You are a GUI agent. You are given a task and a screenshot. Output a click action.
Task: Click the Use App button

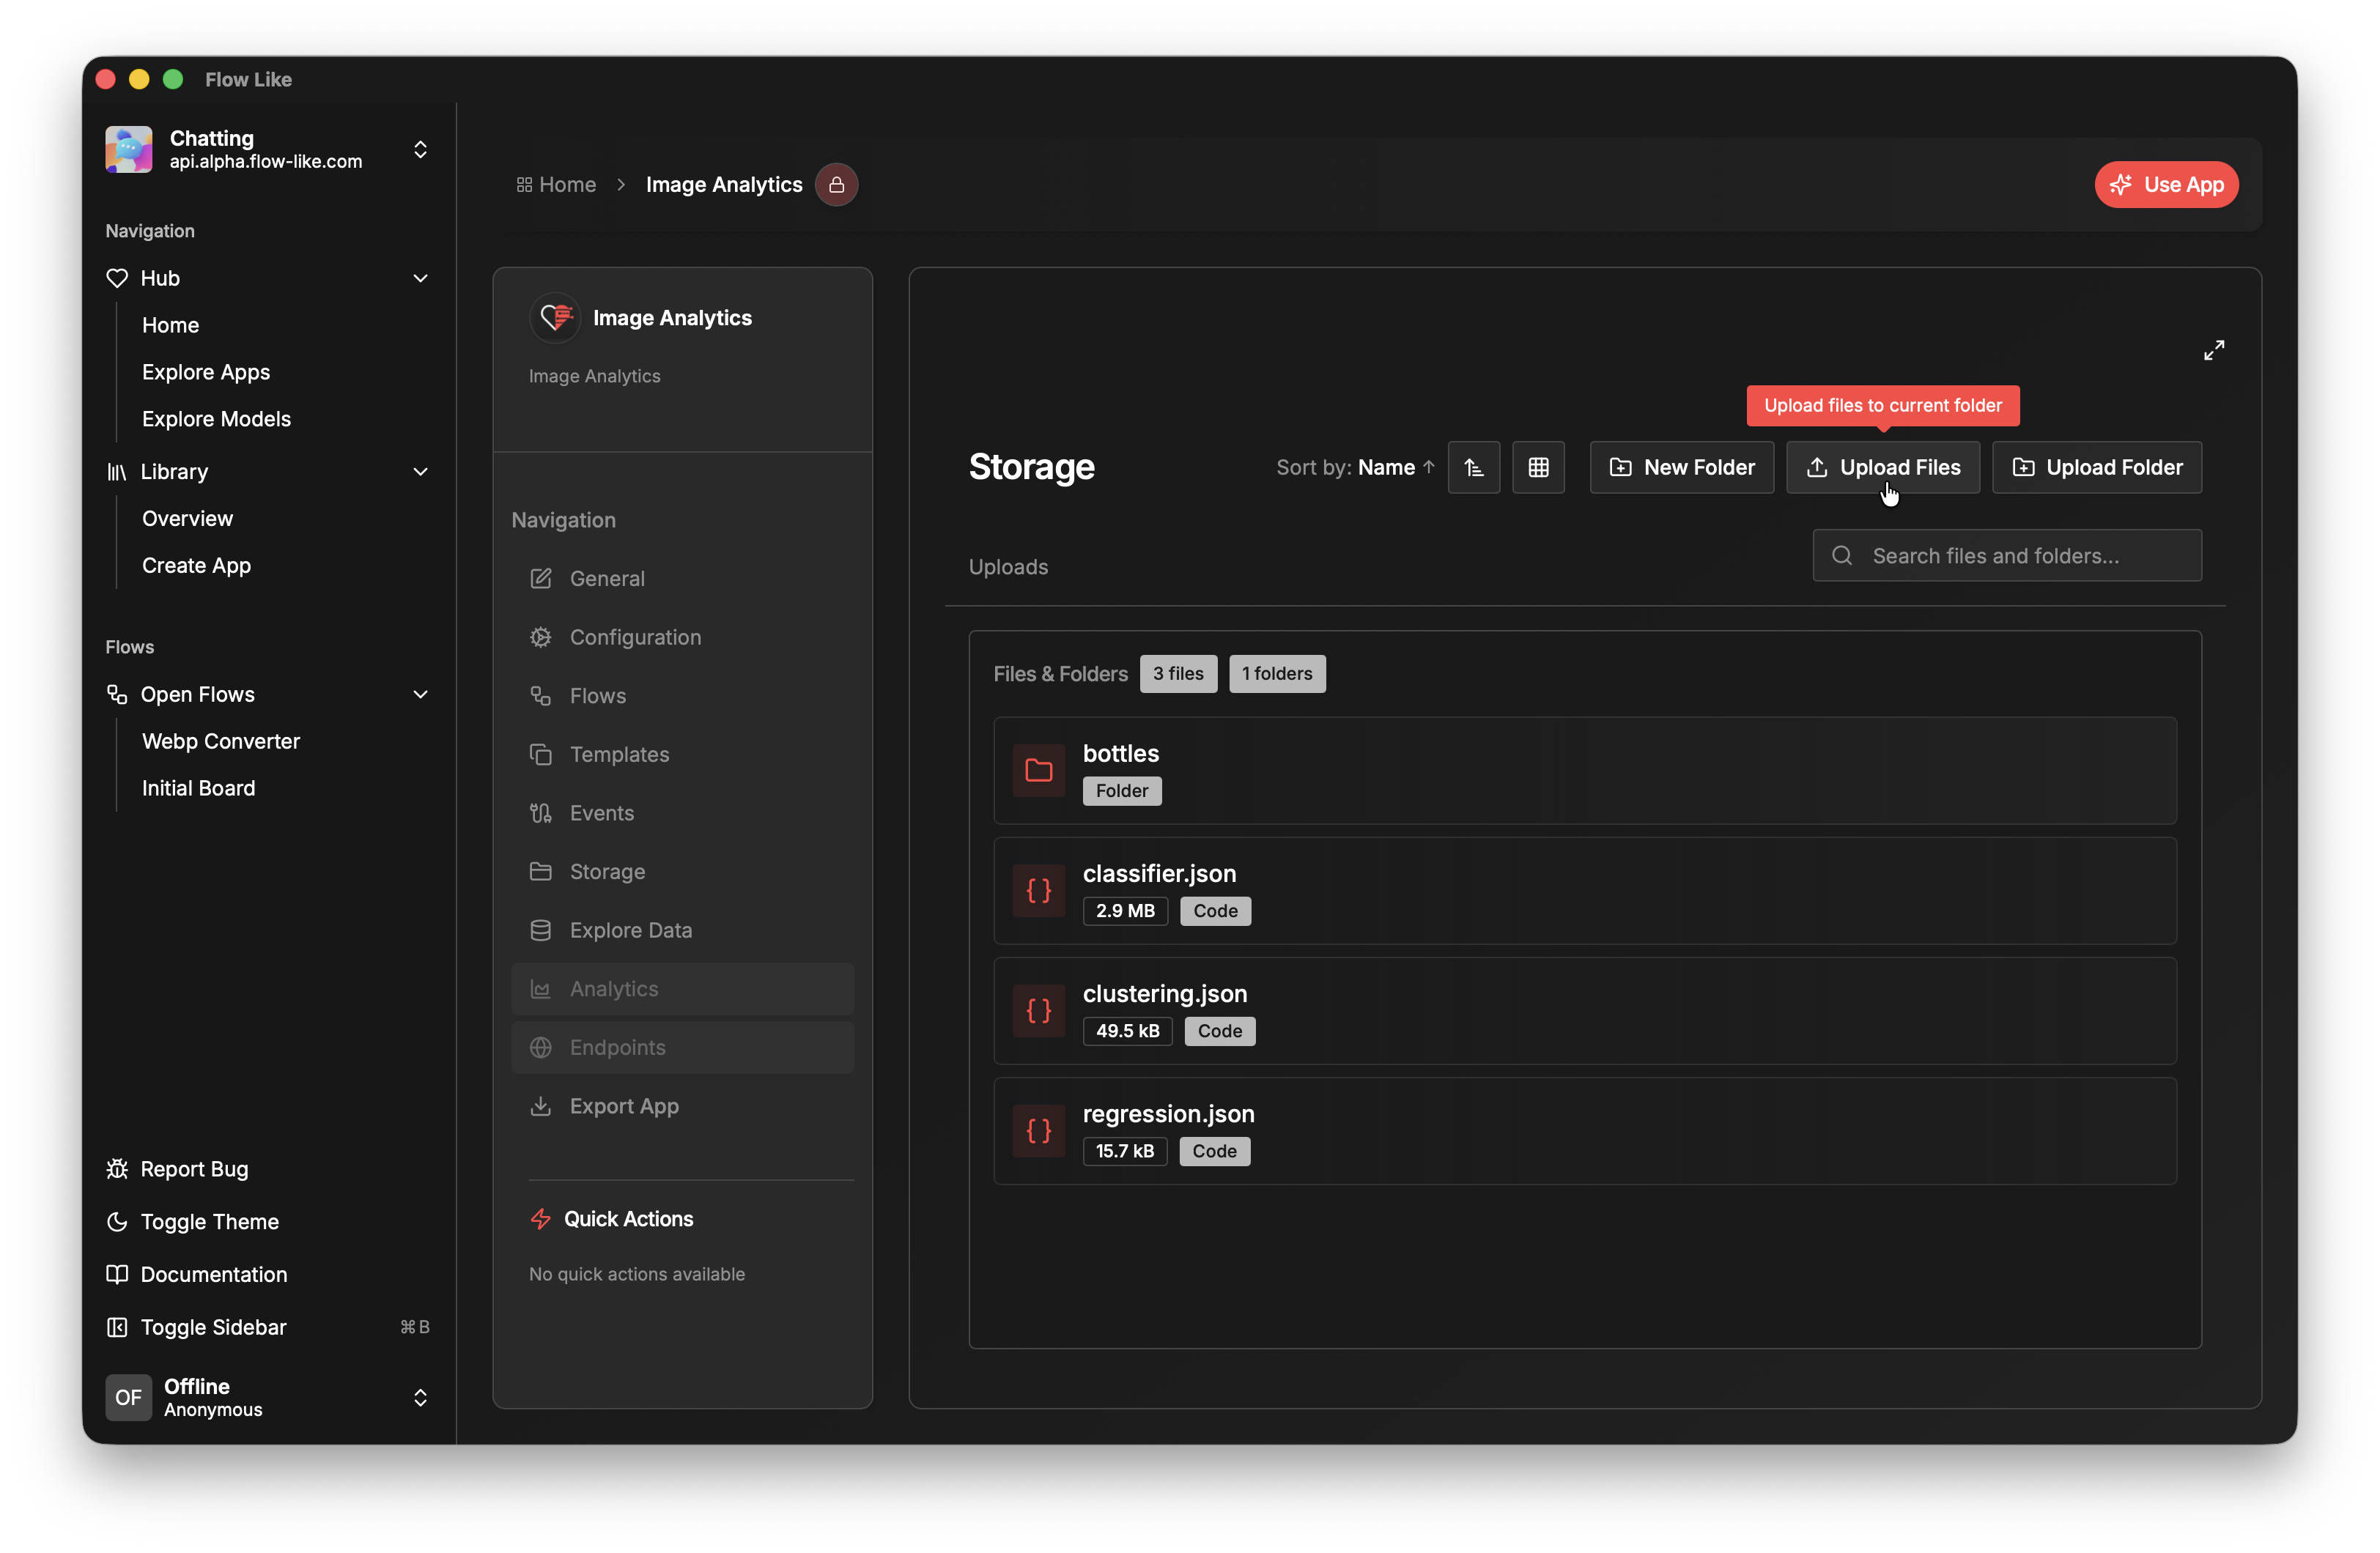tap(2166, 184)
